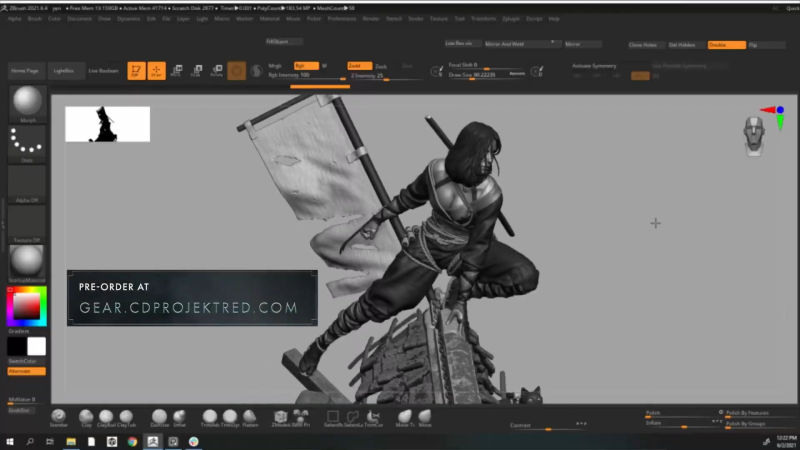
Task: Open the Dots stroke picker
Action: pos(27,144)
